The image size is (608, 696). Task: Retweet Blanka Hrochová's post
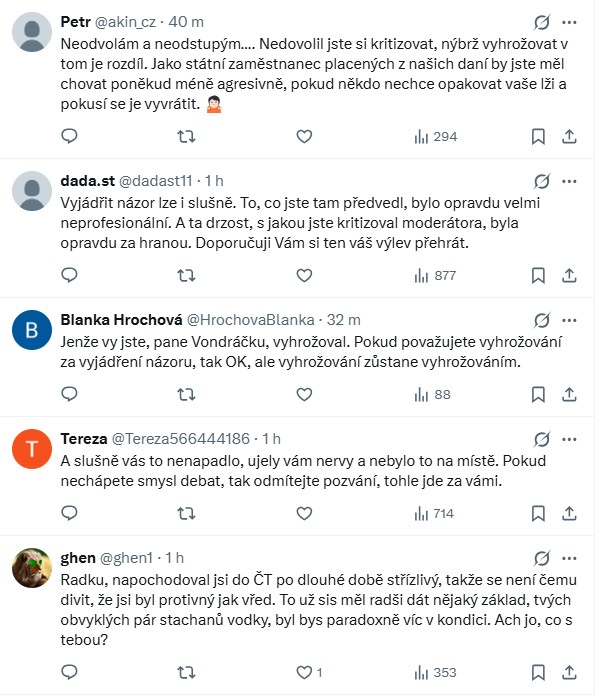185,395
